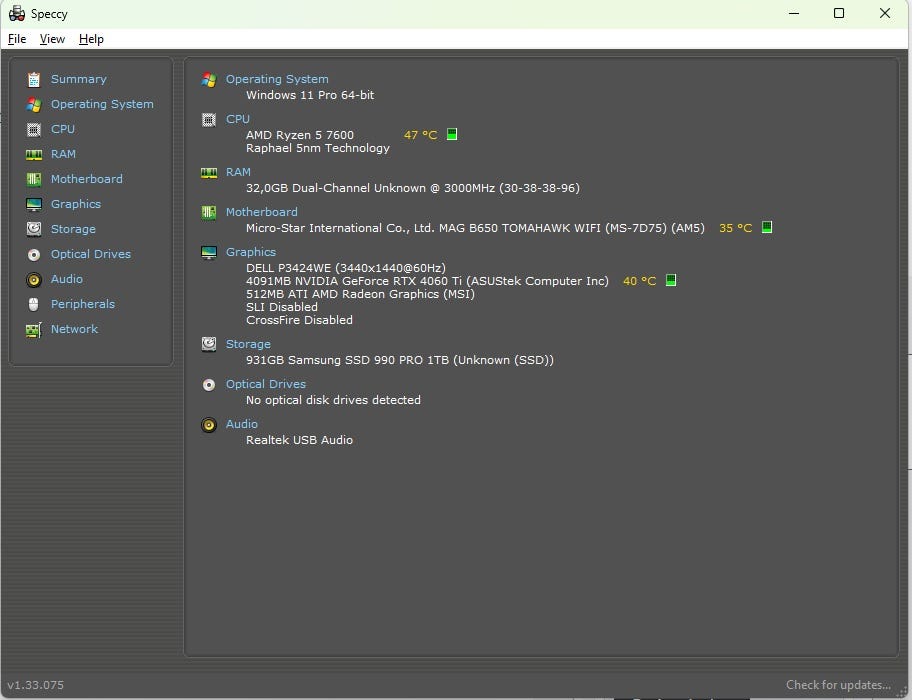Screen dimensions: 912x700
Task: Click Realtek USB Audio text
Action: click(300, 440)
